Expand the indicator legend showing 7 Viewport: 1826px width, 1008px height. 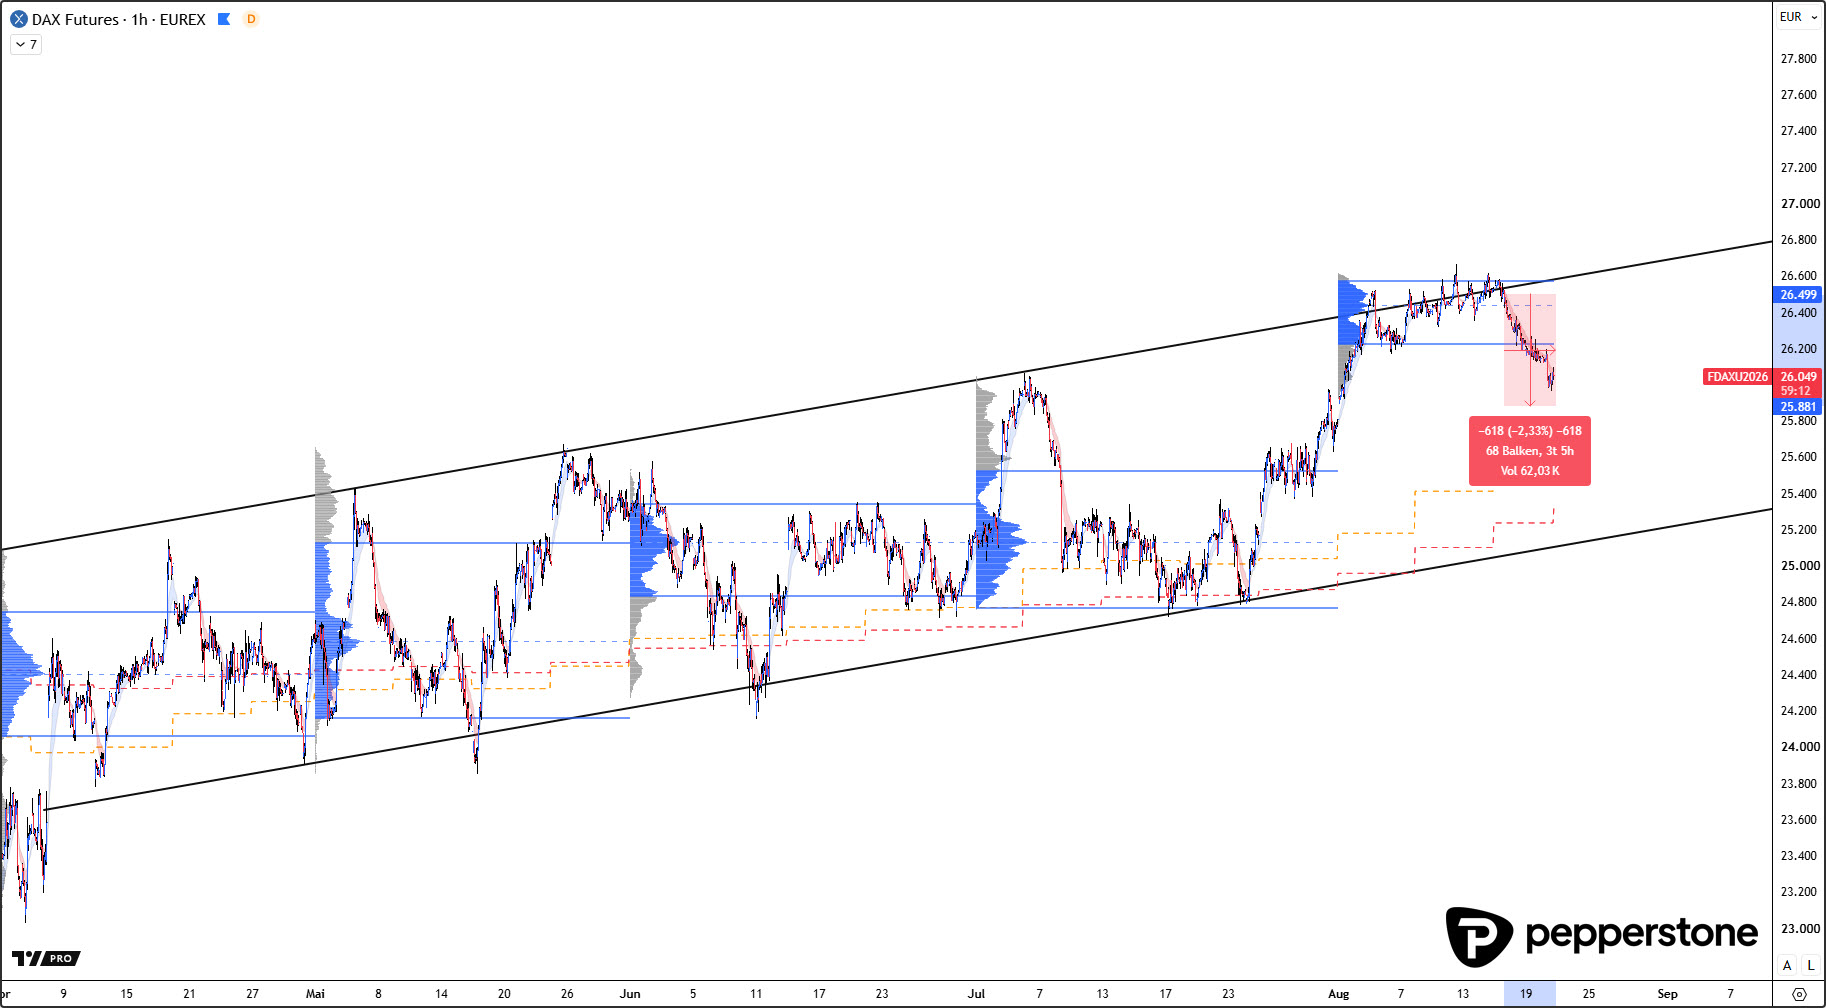pyautogui.click(x=26, y=44)
